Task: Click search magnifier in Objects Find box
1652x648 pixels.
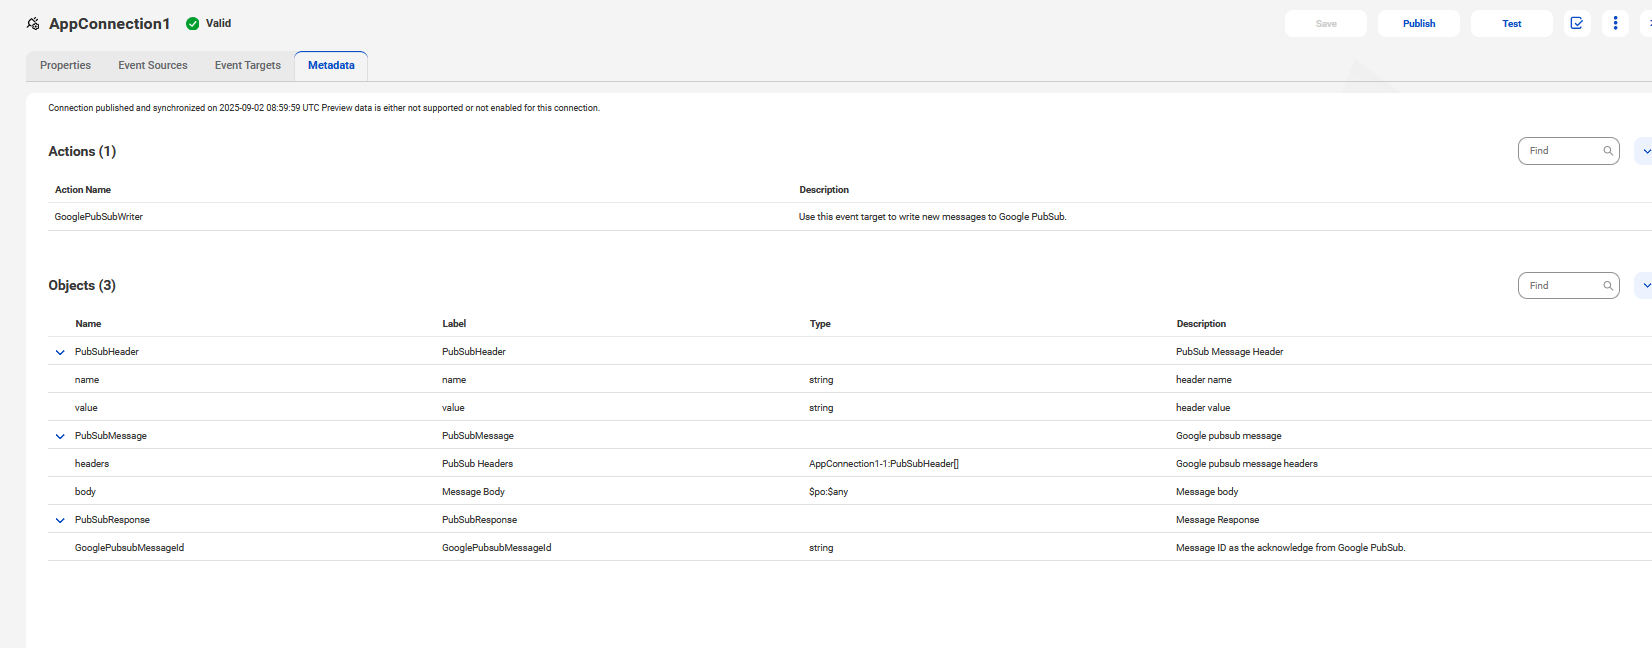Action: 1608,286
